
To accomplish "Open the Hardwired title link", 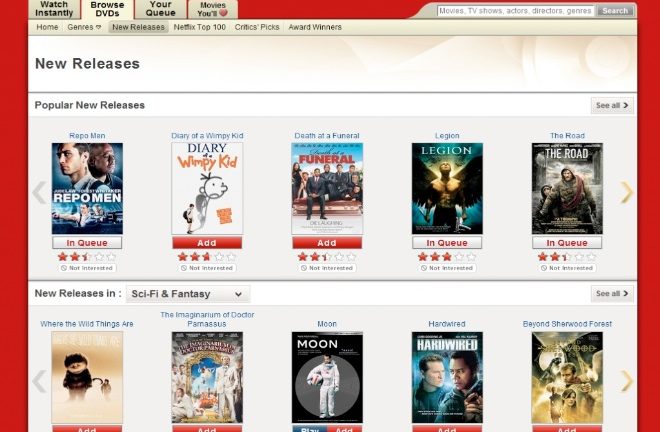I will coord(447,324).
